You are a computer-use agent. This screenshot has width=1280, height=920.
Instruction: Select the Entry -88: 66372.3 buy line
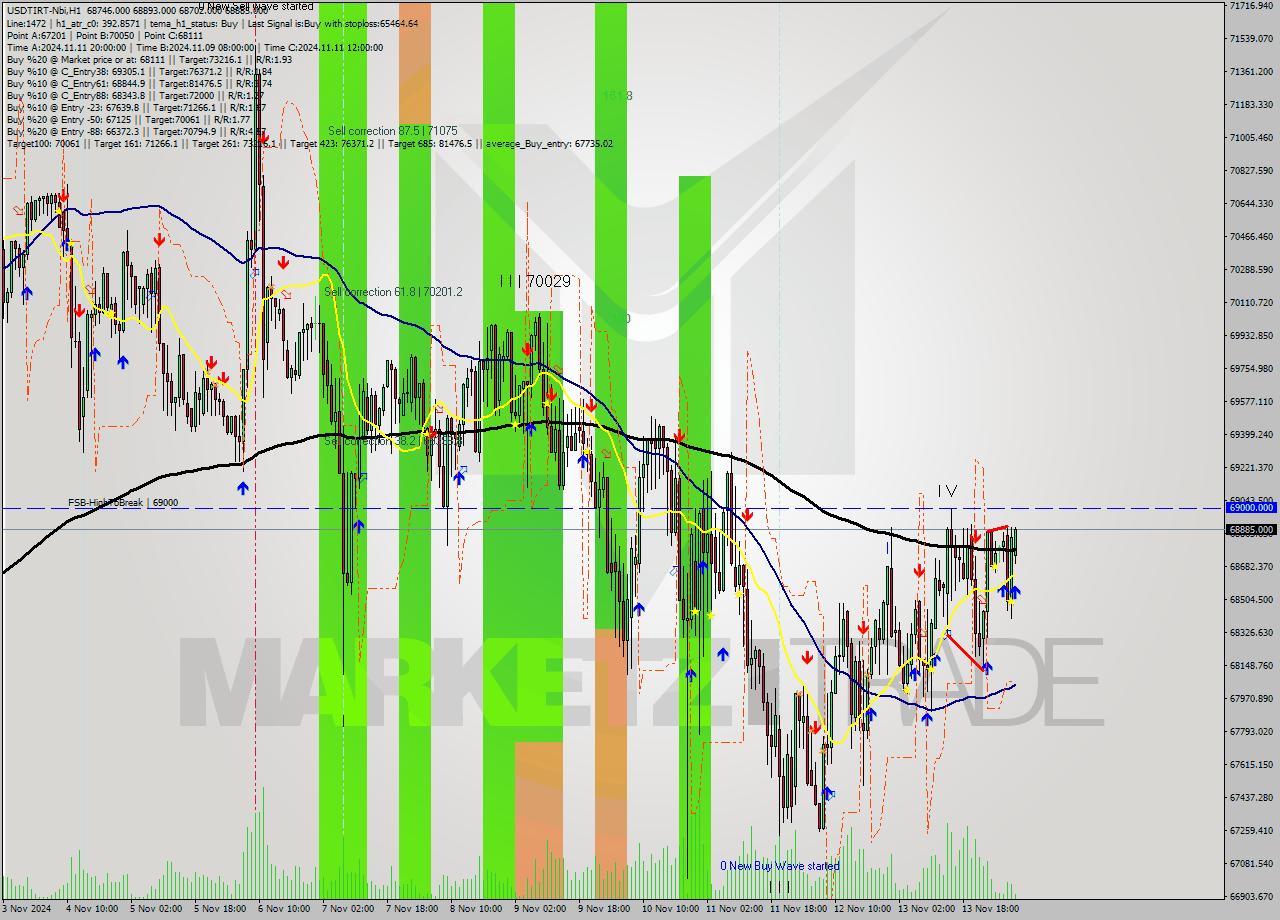(x=136, y=131)
